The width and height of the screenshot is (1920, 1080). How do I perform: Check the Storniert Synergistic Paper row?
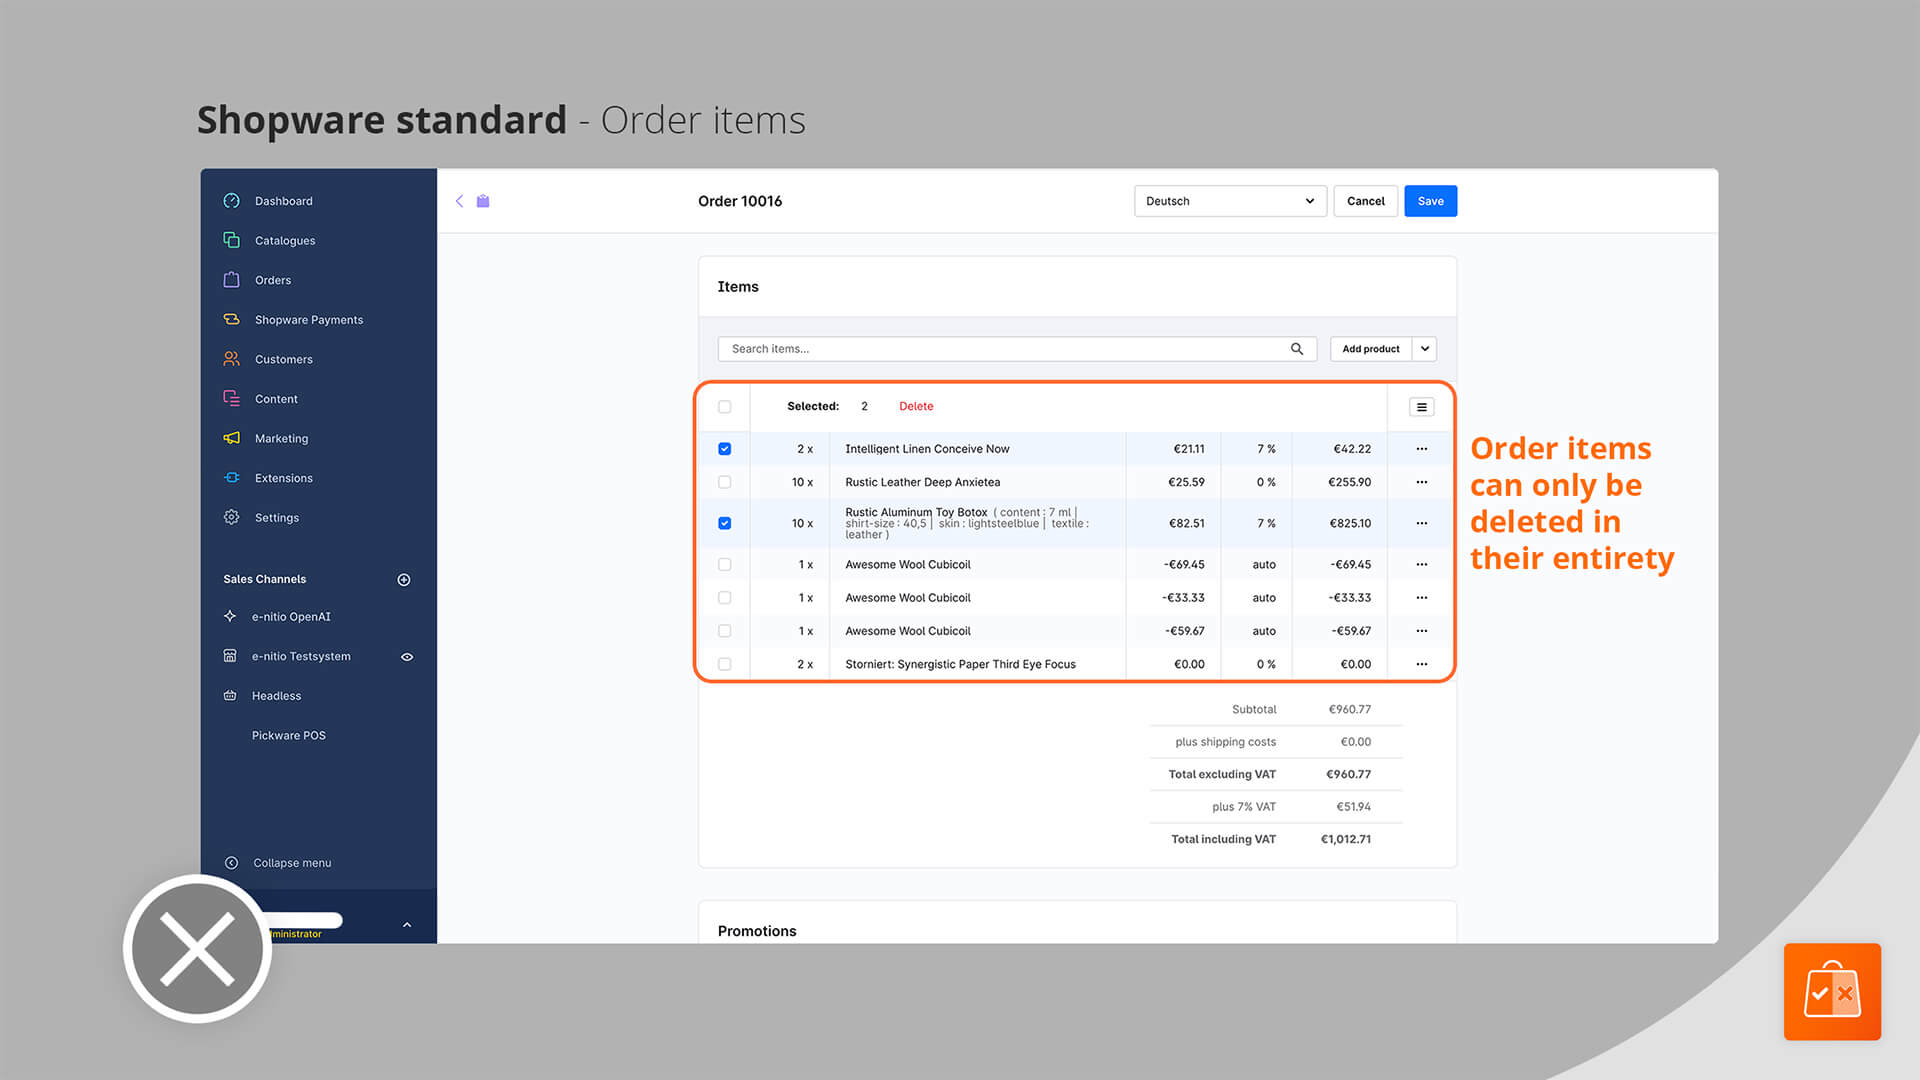click(725, 664)
